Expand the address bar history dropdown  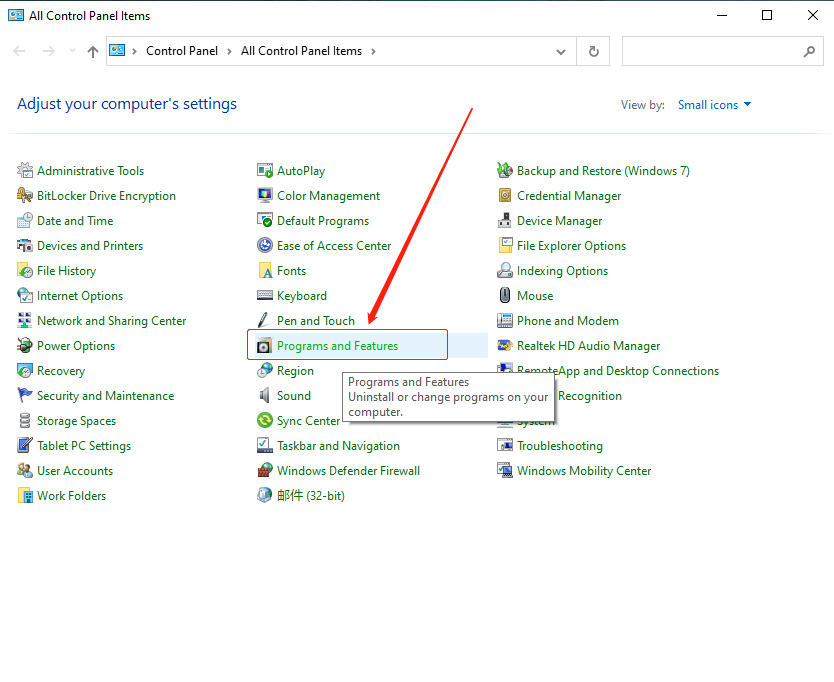[x=561, y=52]
